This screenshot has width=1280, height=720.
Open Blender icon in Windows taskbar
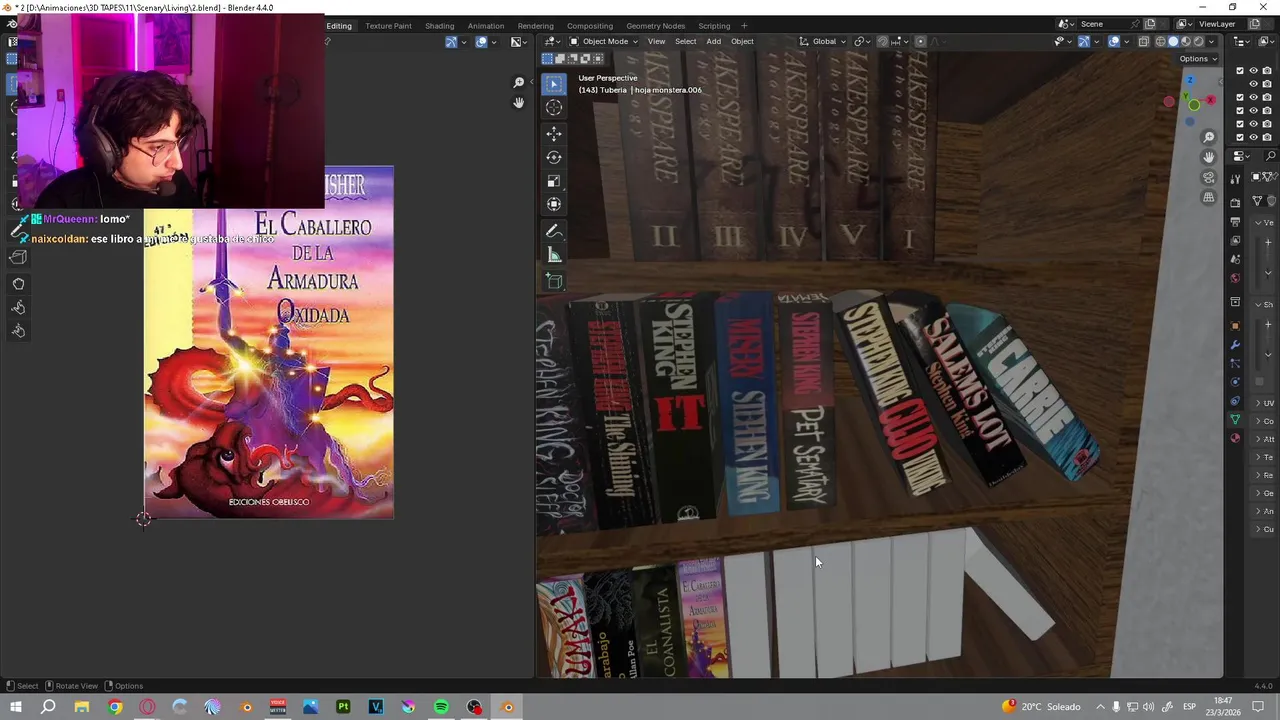pos(507,707)
